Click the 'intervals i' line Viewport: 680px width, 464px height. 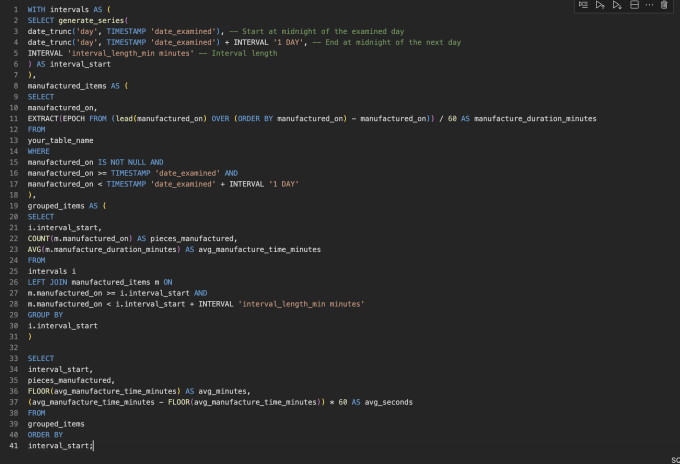52,271
